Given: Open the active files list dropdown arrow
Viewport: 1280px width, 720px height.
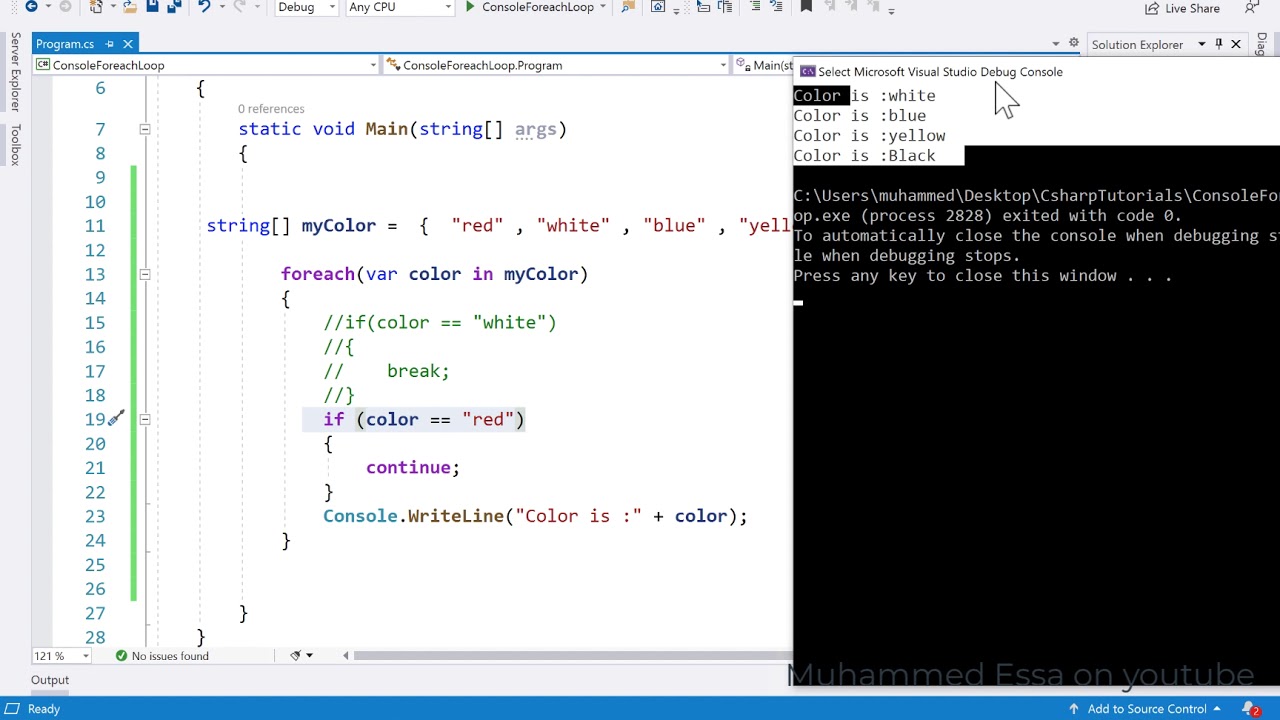Looking at the screenshot, I should click(x=1055, y=44).
